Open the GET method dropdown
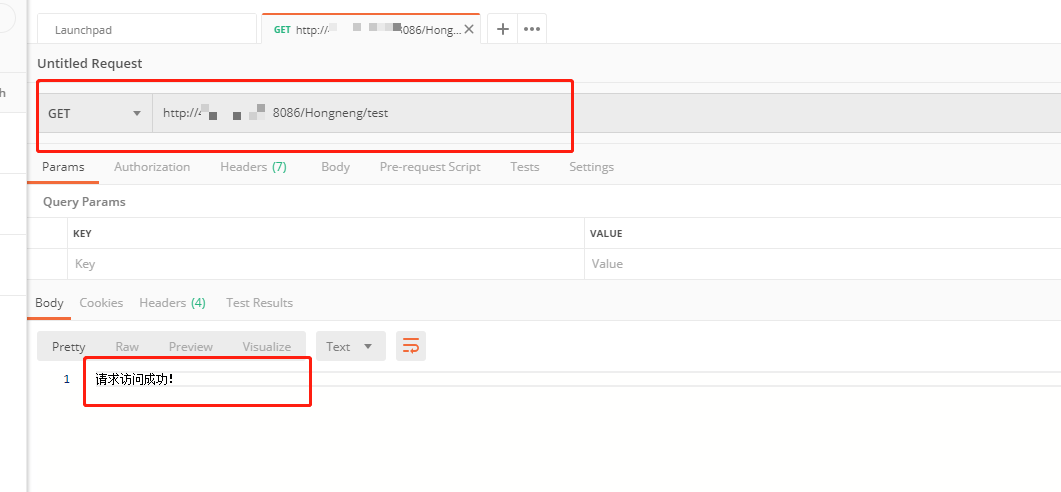 tap(95, 113)
